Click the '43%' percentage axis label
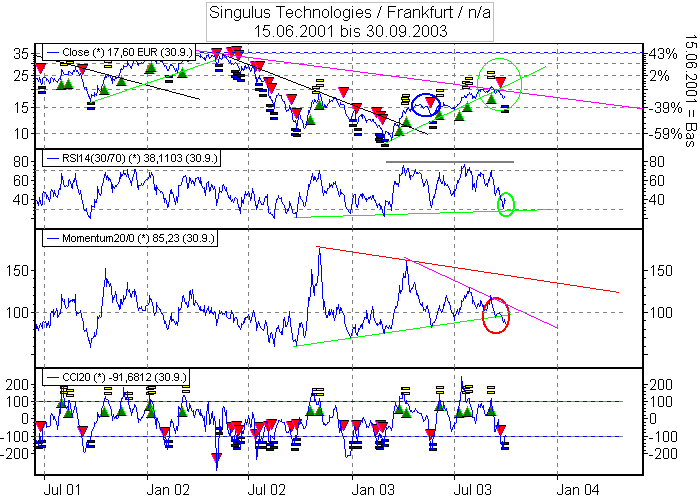The image size is (700, 500). tap(663, 54)
